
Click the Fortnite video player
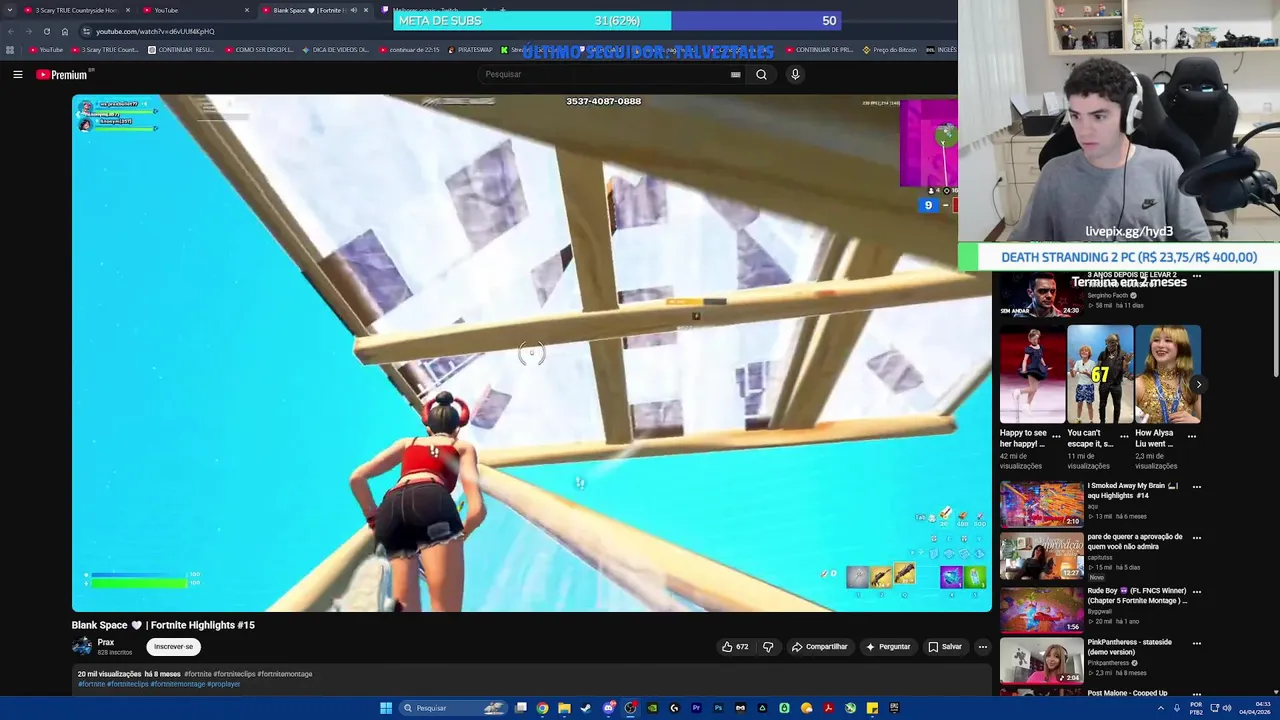tap(531, 353)
